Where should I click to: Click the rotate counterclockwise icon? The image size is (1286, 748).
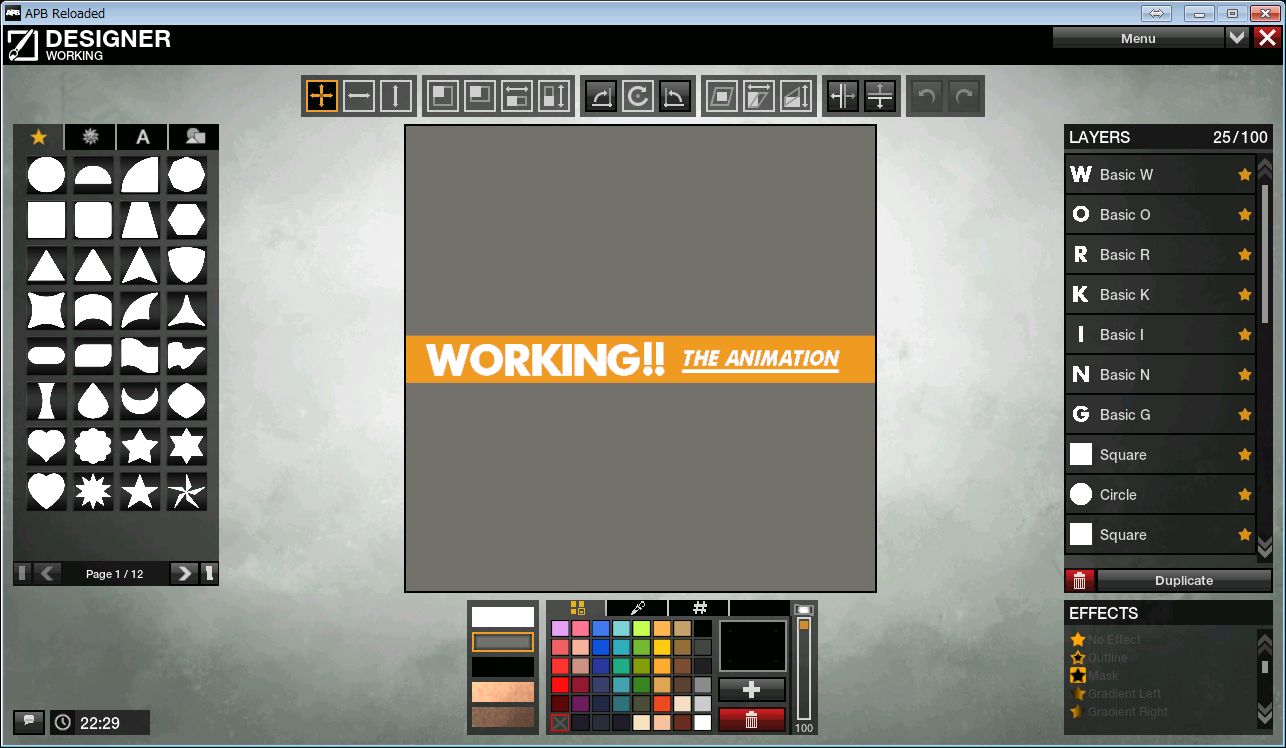point(675,96)
